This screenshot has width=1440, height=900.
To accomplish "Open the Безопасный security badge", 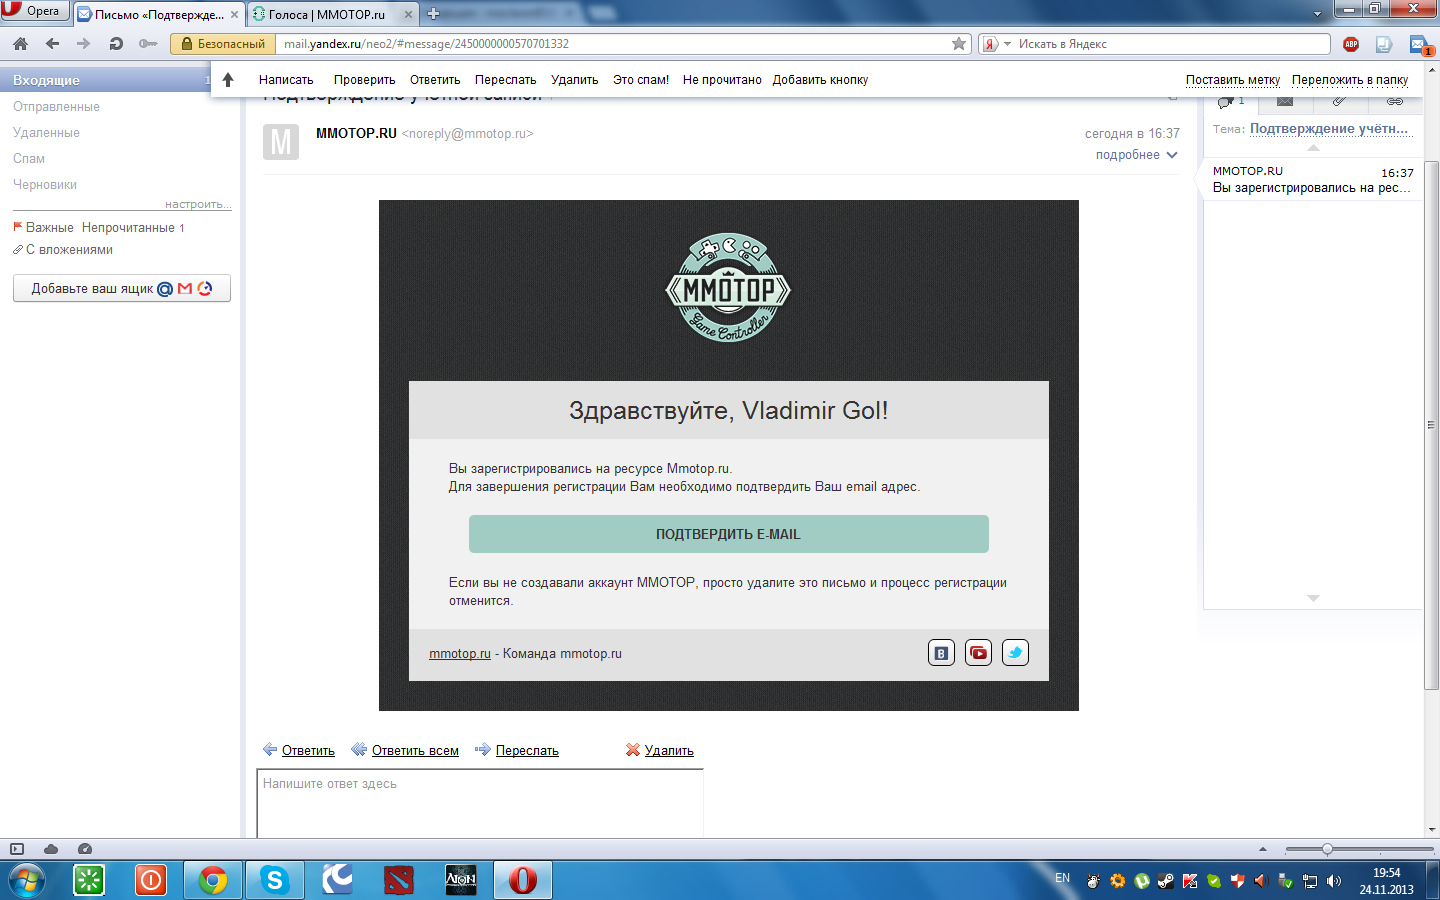I will [223, 44].
